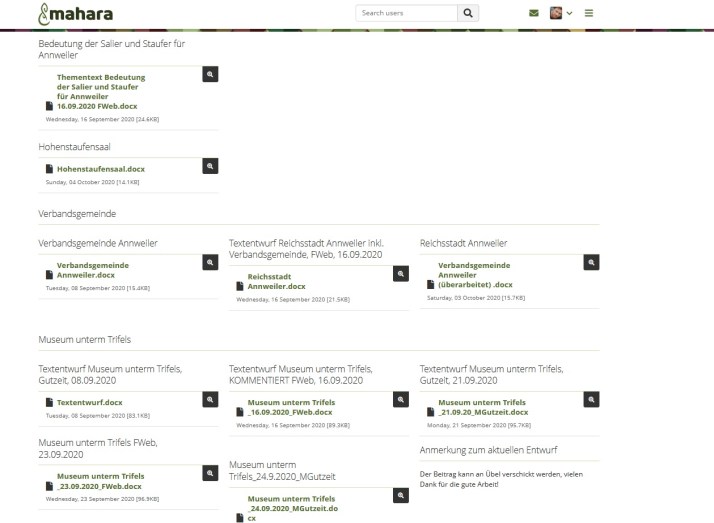Open details for Museum unterm Trifels _21.09.20_MGutzeit.docx
The height and width of the screenshot is (523, 714).
tap(592, 399)
